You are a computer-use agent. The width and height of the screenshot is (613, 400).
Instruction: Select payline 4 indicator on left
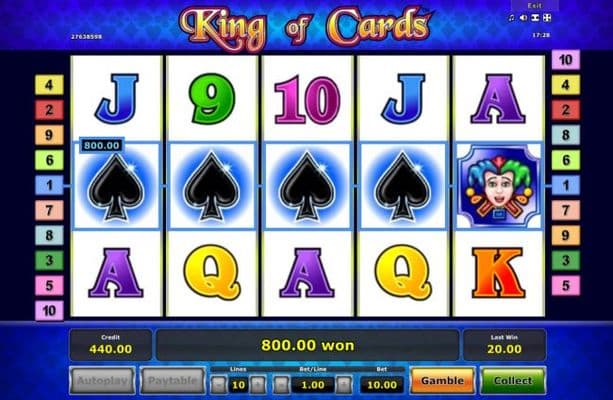[49, 85]
